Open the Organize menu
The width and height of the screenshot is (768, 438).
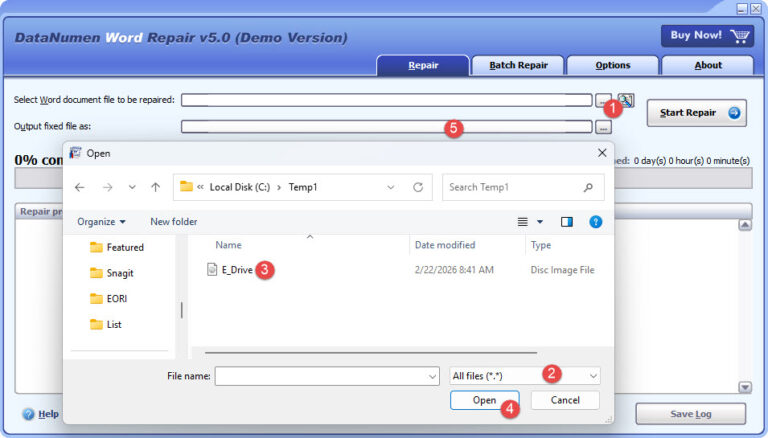(x=101, y=222)
